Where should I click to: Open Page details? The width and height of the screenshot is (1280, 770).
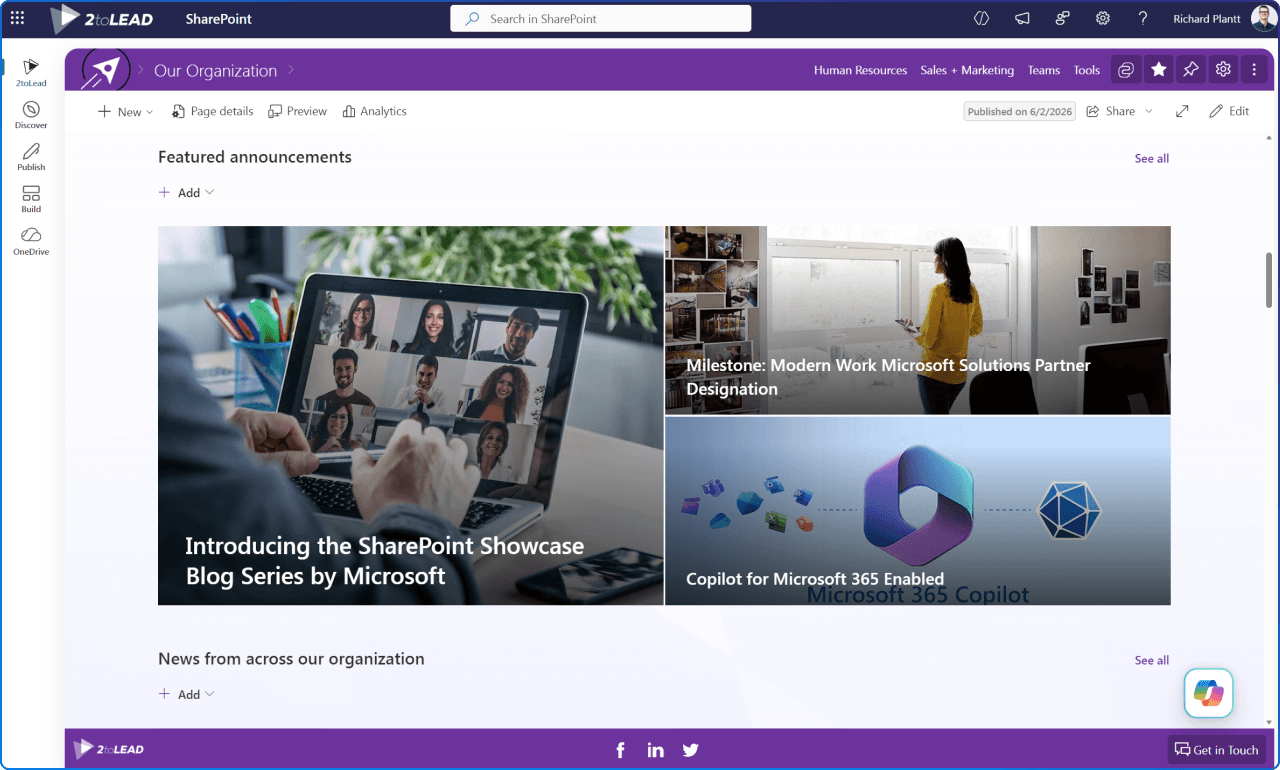(212, 111)
